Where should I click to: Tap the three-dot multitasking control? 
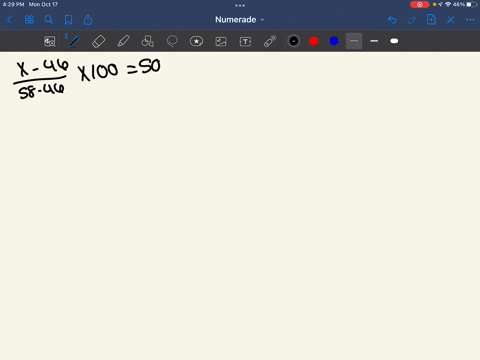[x=240, y=5]
